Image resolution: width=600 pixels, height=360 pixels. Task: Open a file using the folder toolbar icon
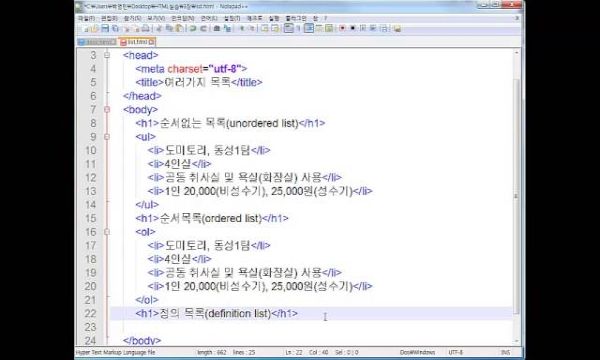[x=94, y=28]
